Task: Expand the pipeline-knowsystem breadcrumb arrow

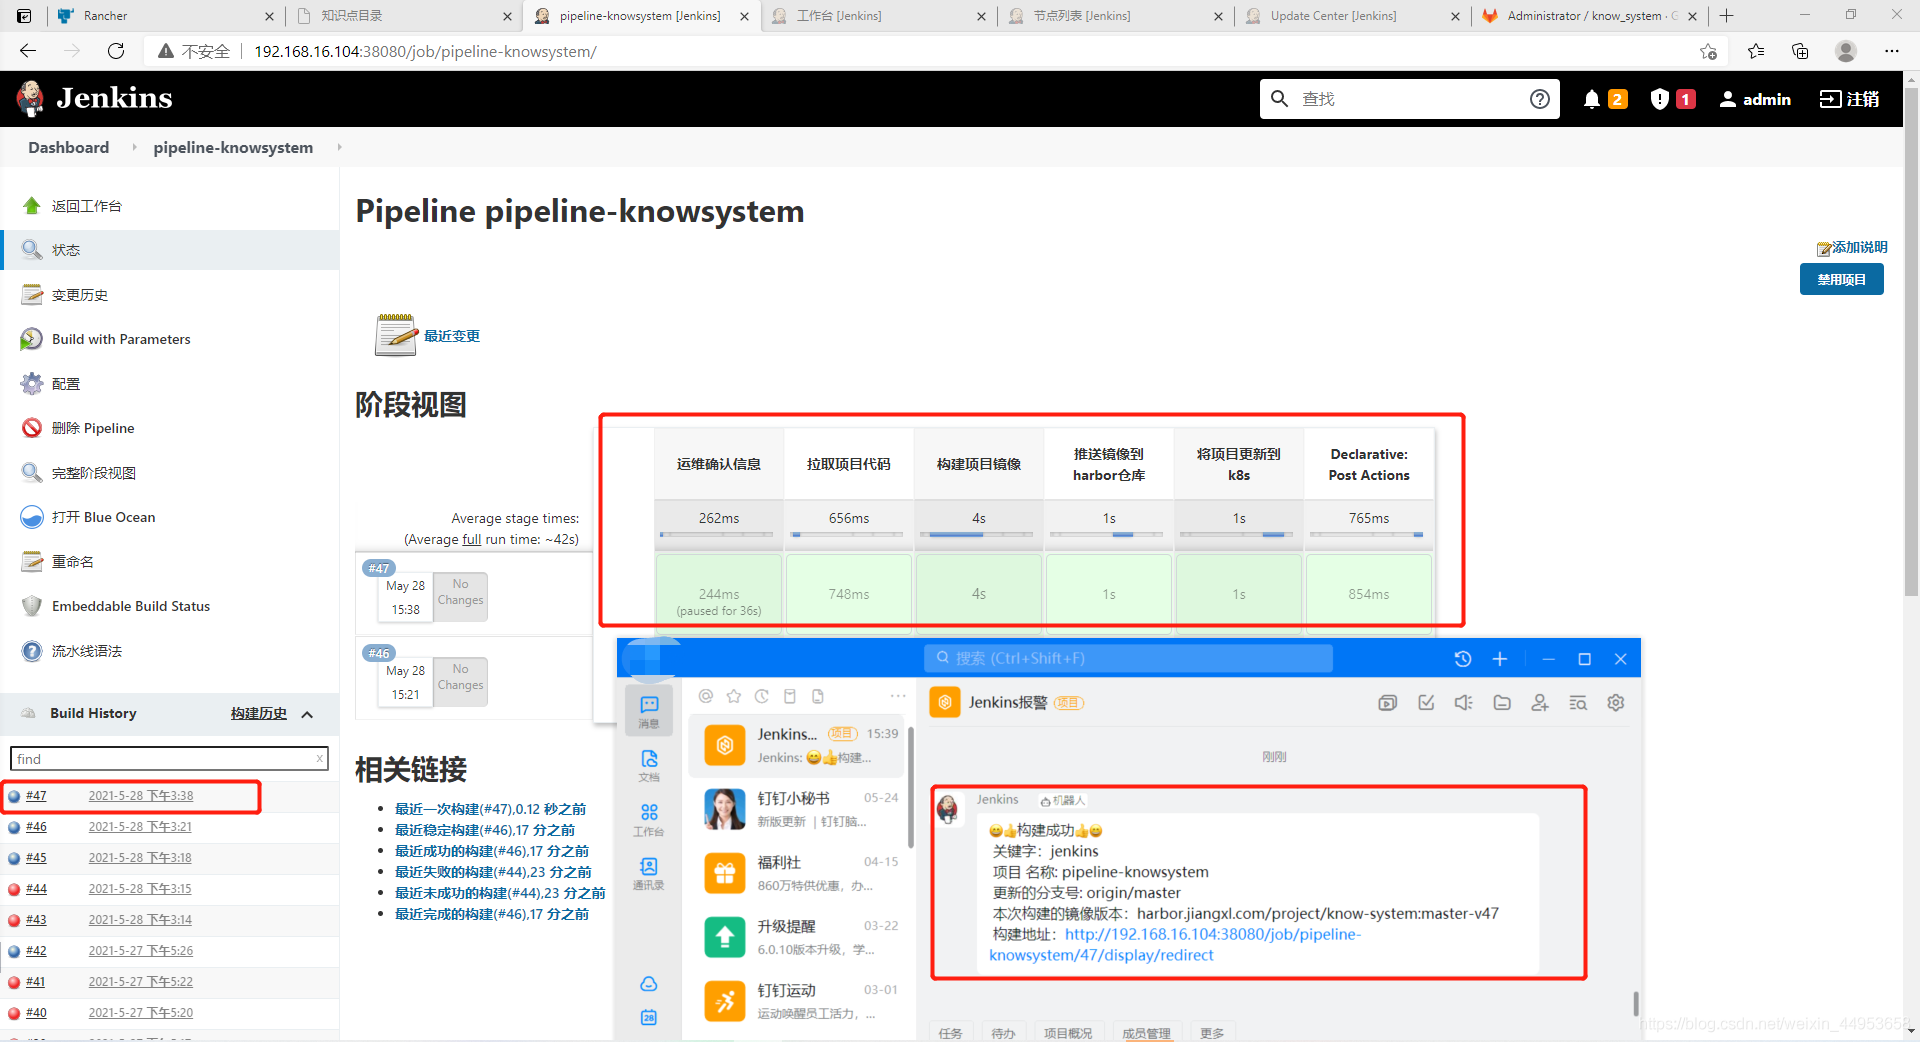Action: click(339, 147)
